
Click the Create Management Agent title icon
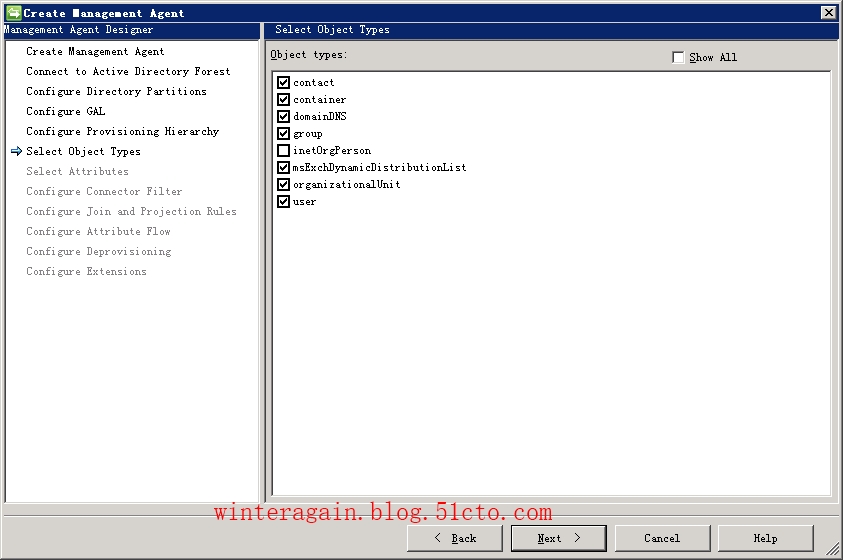pyautogui.click(x=14, y=12)
